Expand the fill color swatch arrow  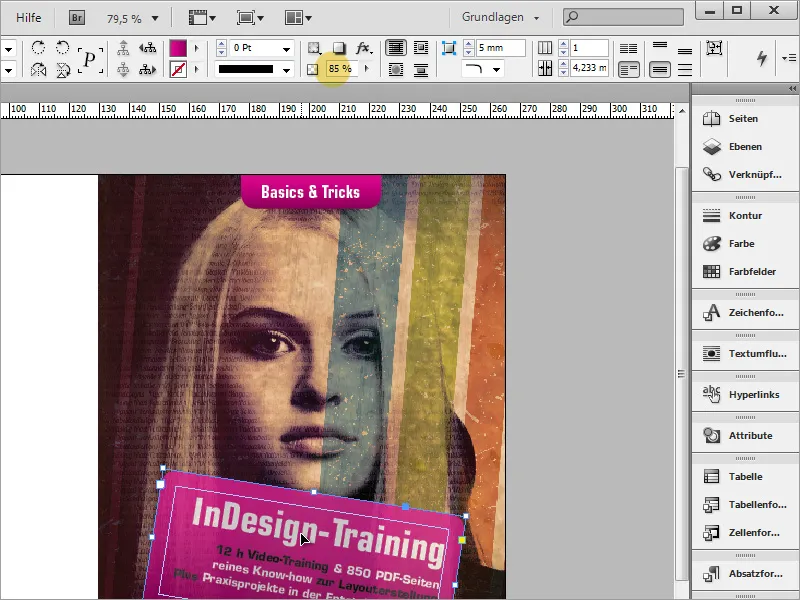[196, 48]
